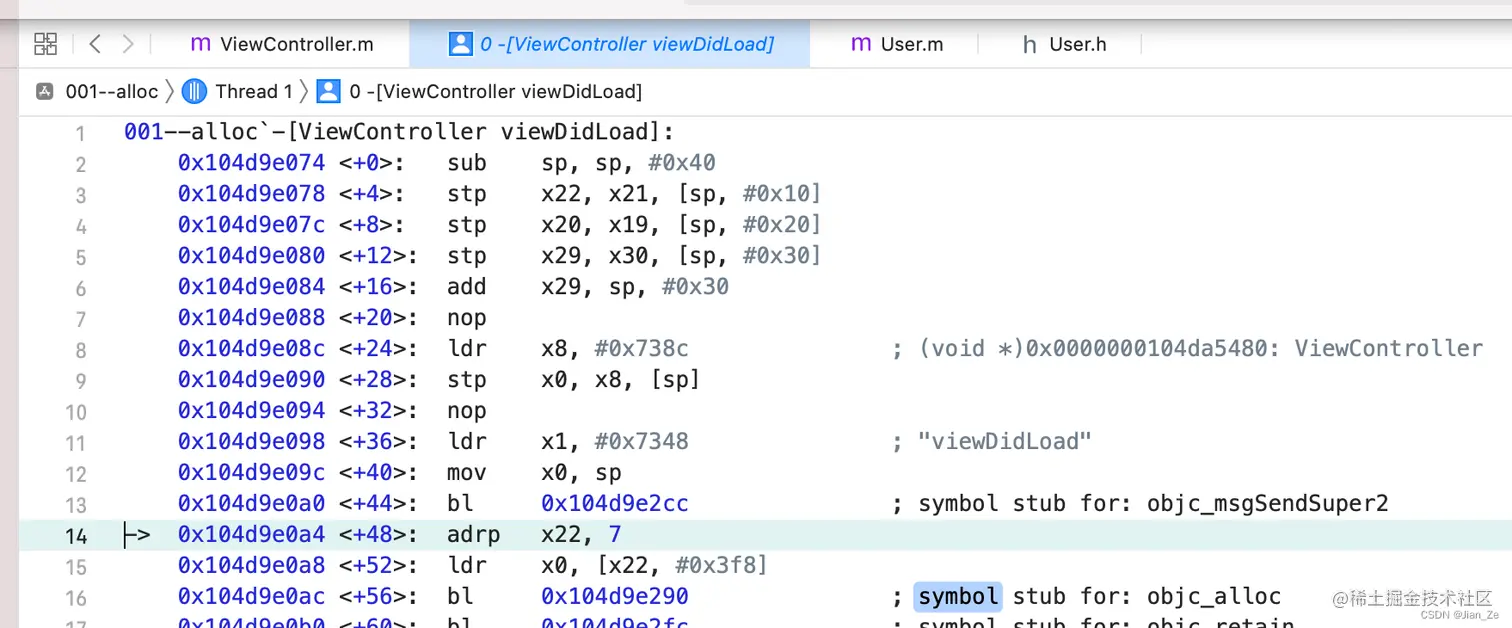
Task: Click the person icon on viewDidLoad tab
Action: coord(460,43)
